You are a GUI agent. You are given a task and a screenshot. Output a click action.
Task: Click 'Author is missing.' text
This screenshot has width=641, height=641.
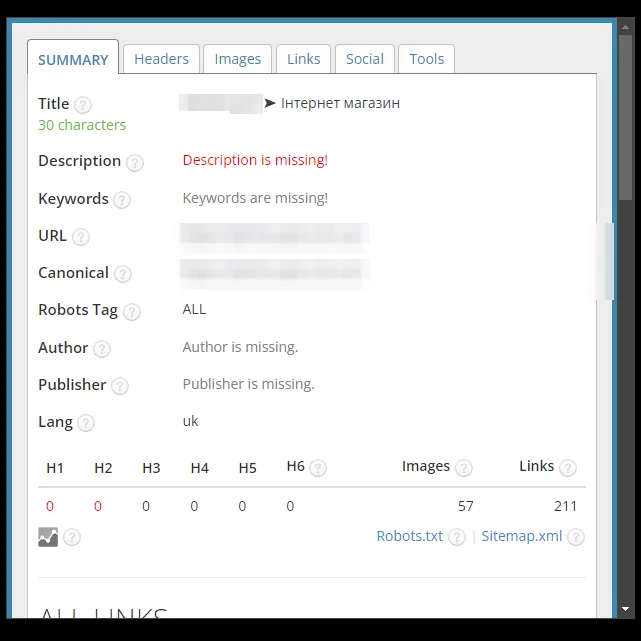240,347
